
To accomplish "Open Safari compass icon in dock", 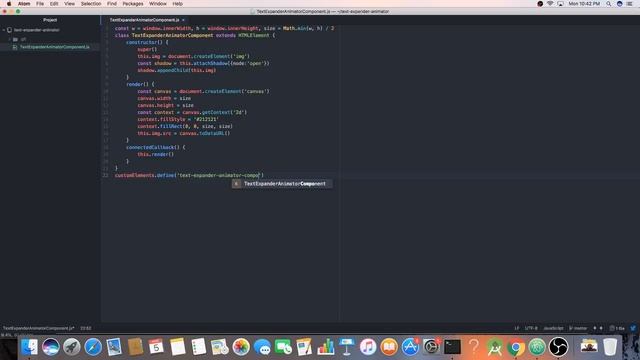I will (93, 347).
